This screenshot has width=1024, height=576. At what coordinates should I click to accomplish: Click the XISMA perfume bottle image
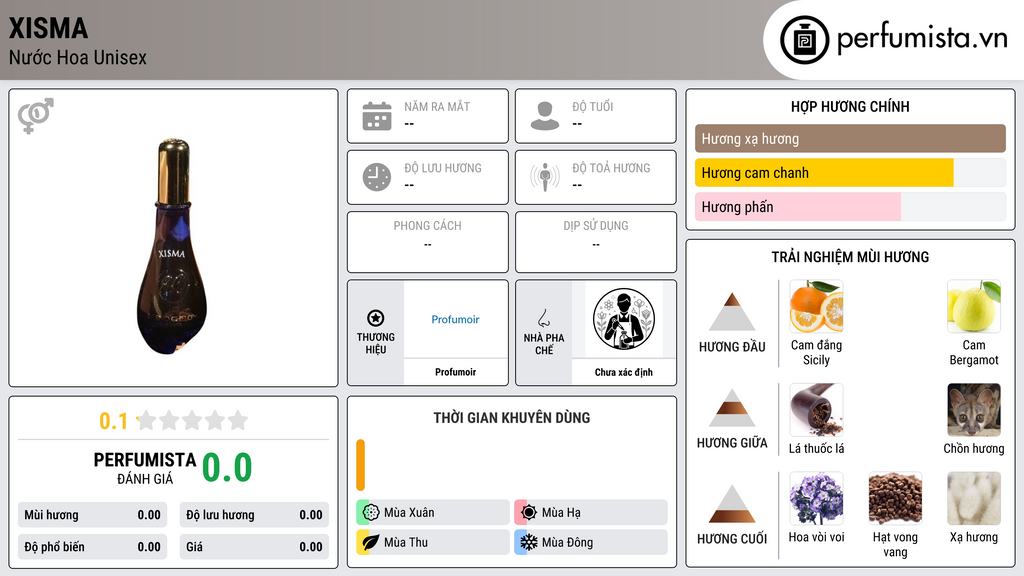point(172,246)
